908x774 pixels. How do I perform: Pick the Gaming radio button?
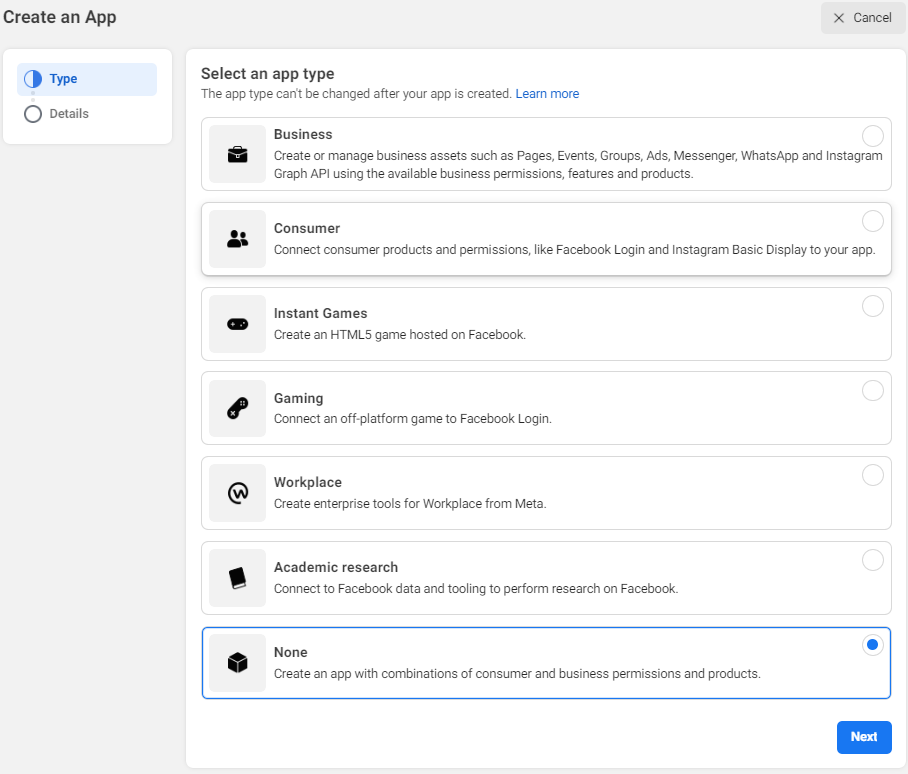872,390
